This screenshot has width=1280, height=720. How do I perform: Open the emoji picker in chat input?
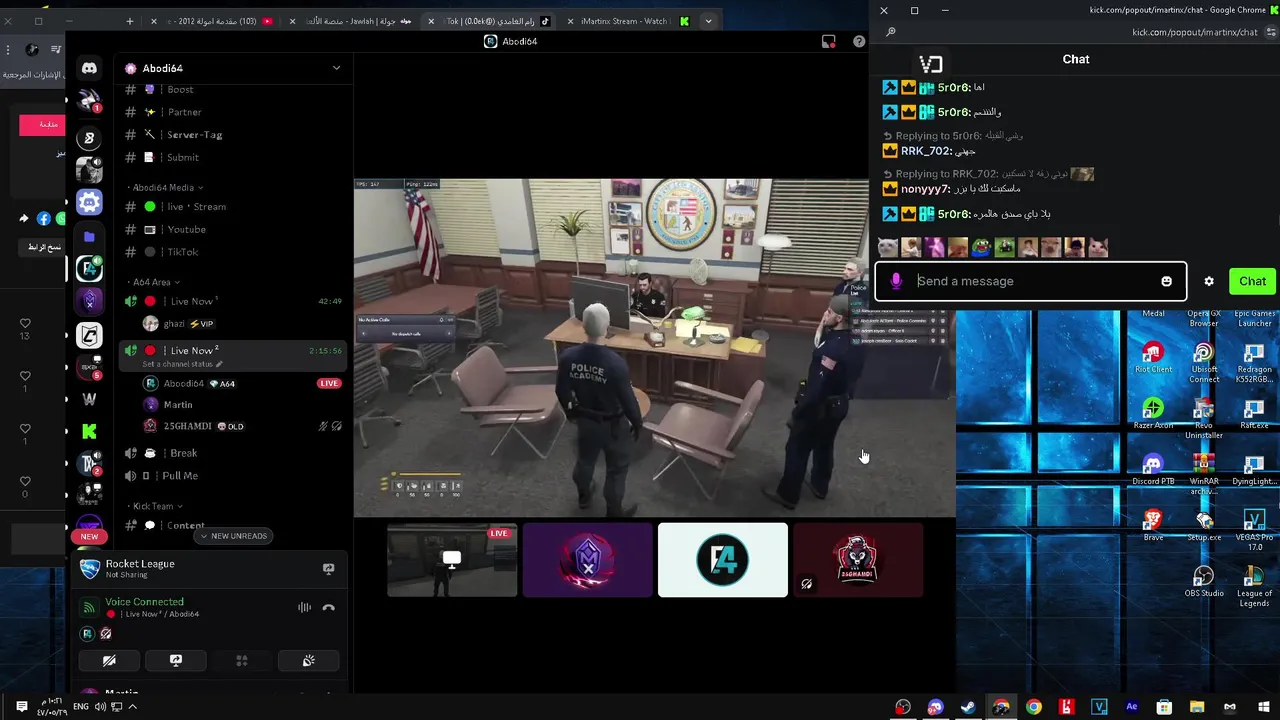(x=1166, y=281)
